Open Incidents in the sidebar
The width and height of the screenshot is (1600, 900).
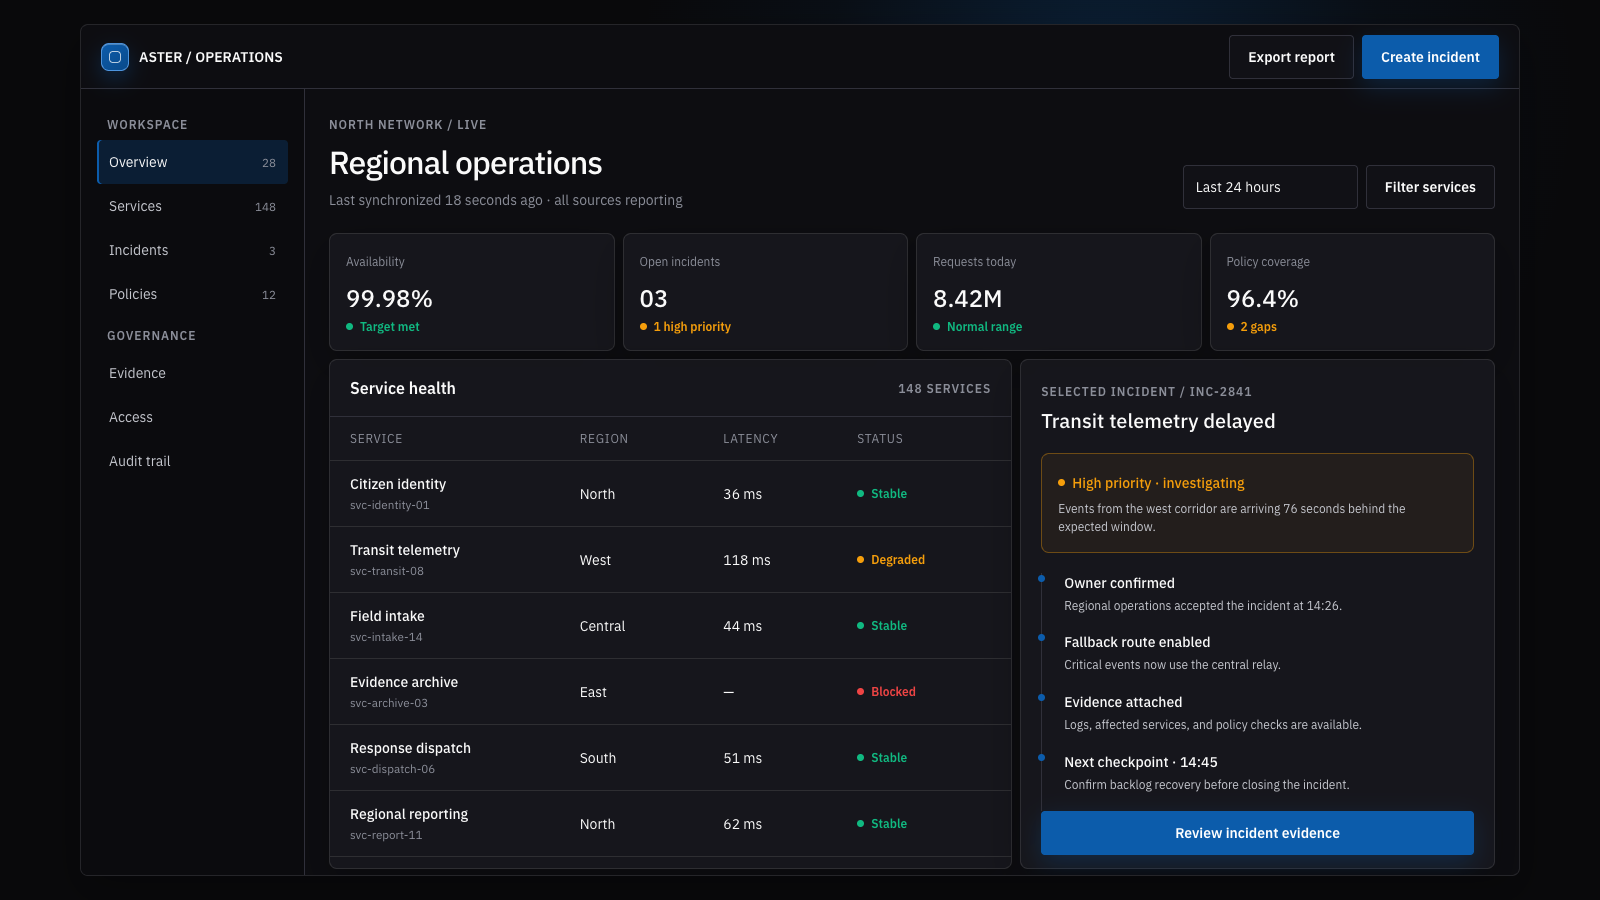click(x=192, y=250)
